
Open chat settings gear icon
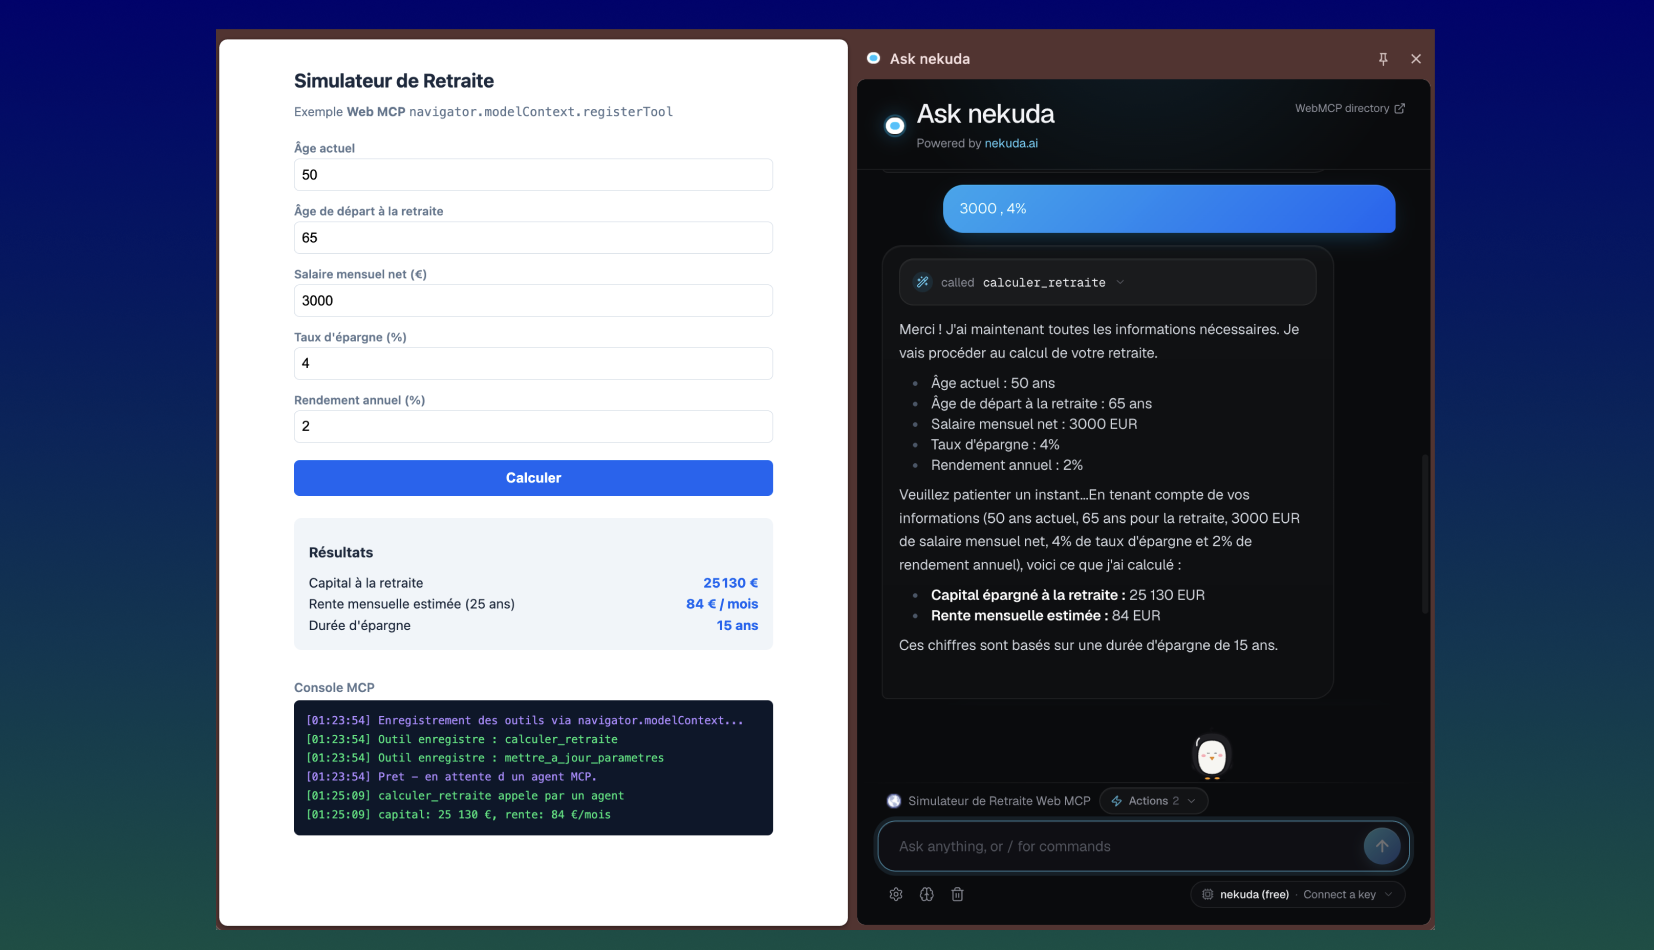[x=896, y=894]
